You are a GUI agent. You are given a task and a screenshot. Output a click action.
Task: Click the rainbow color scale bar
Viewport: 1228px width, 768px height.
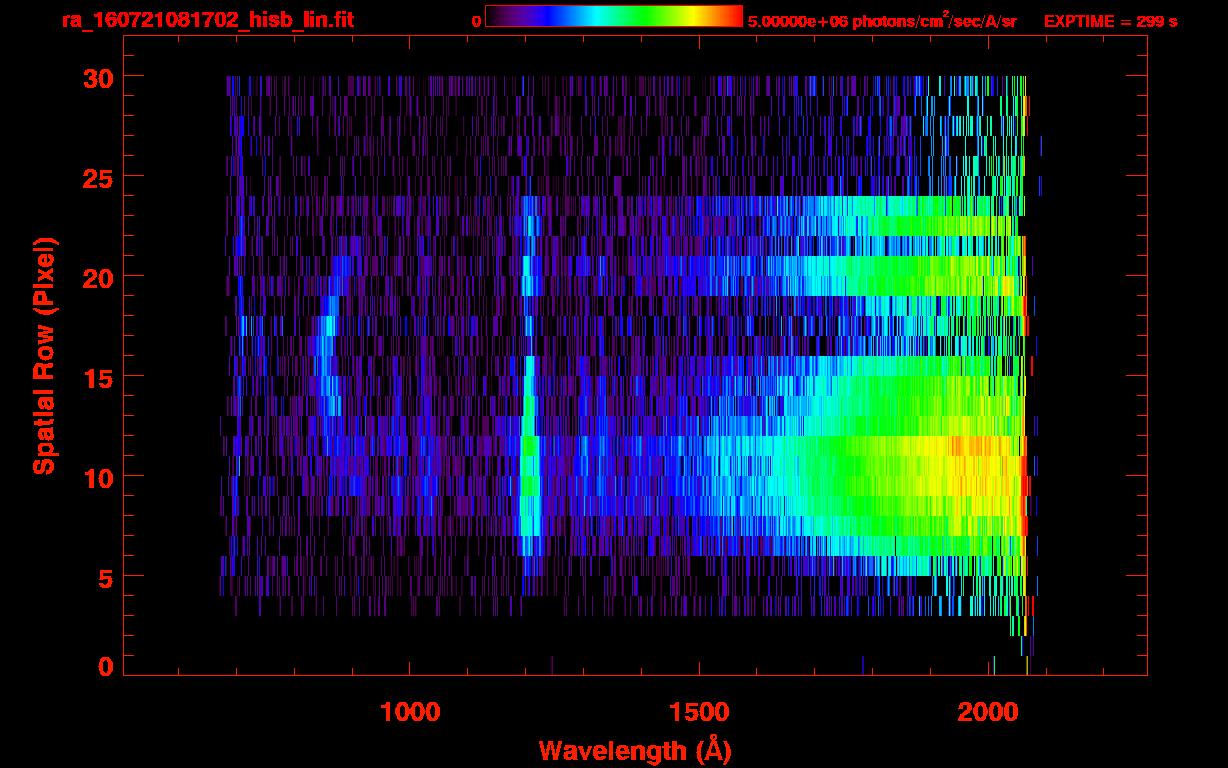point(613,17)
